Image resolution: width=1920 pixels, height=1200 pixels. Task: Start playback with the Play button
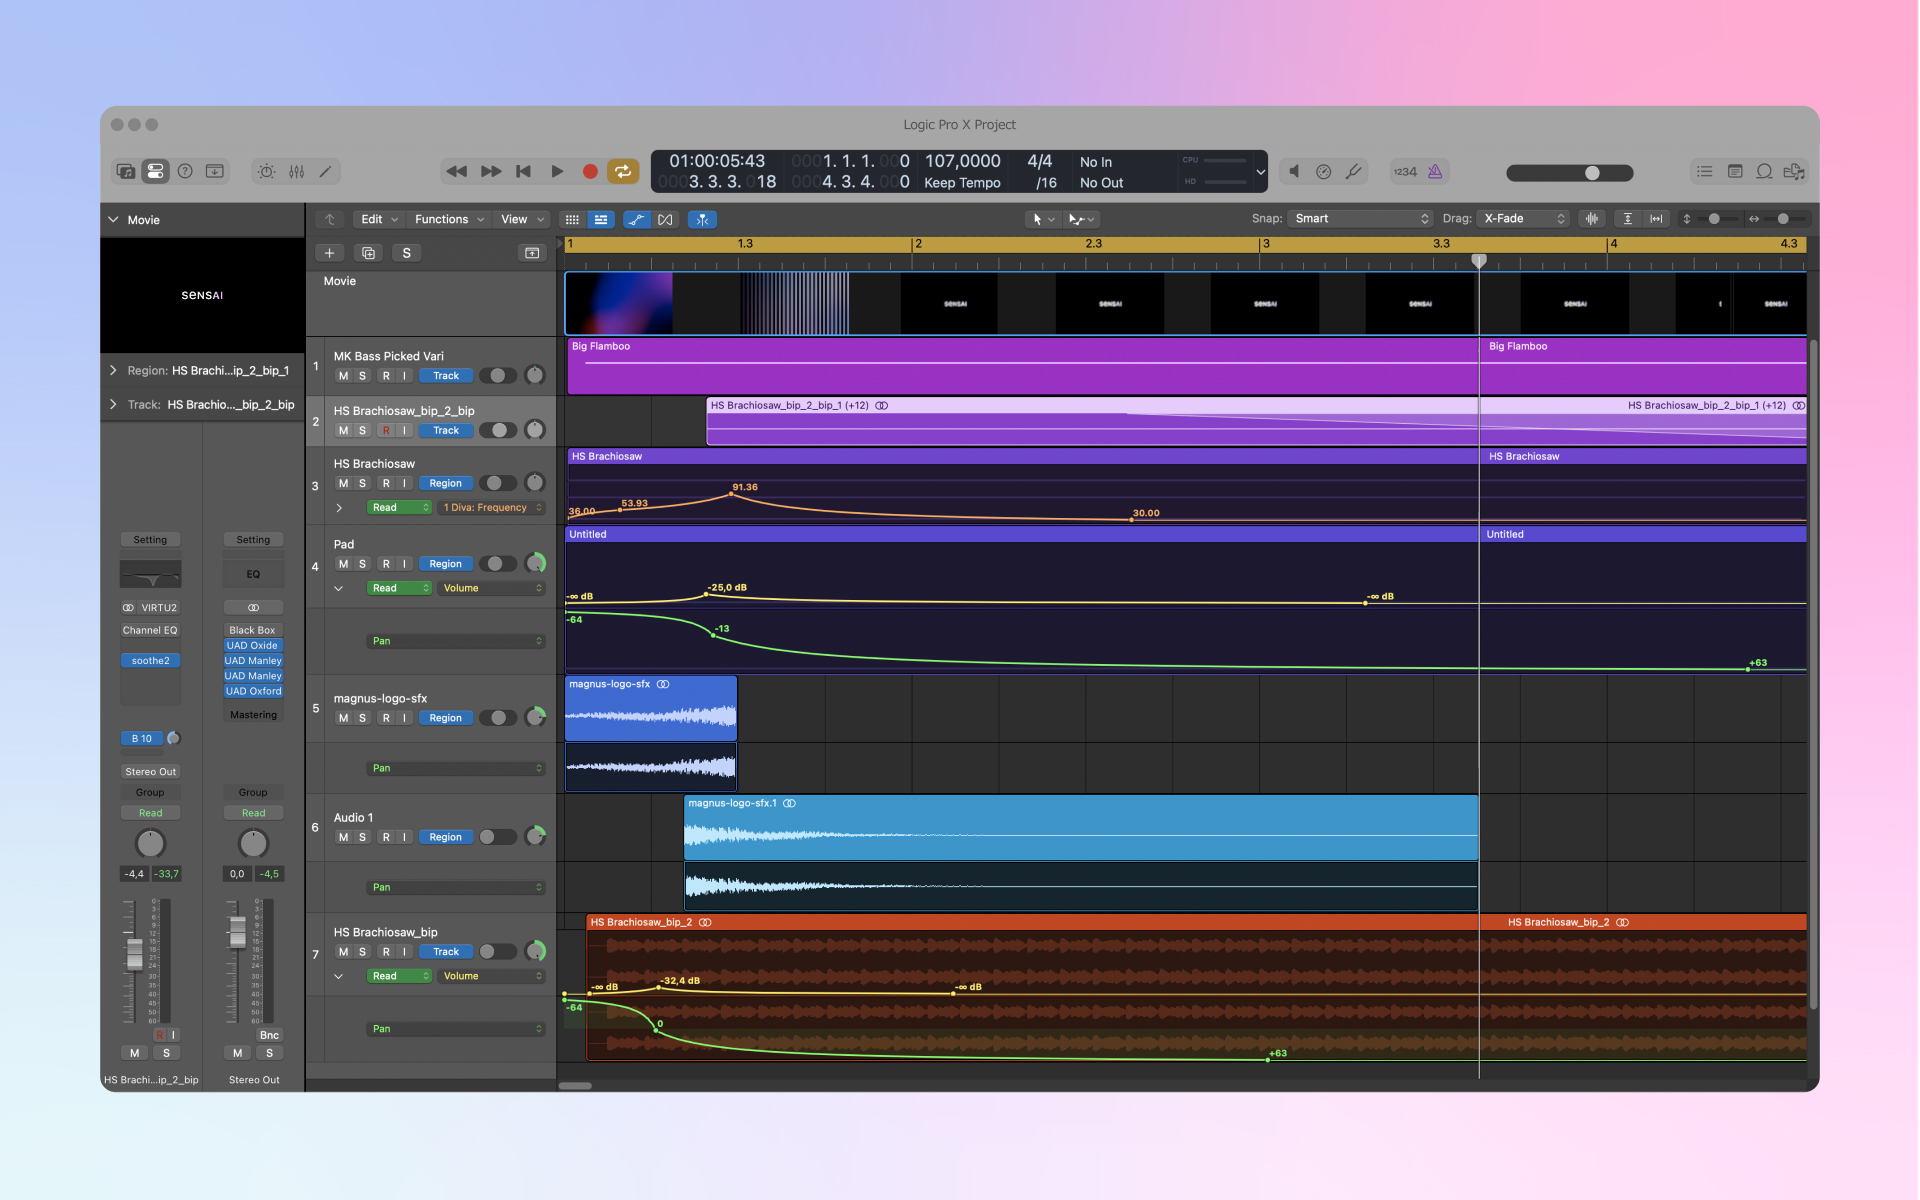557,172
